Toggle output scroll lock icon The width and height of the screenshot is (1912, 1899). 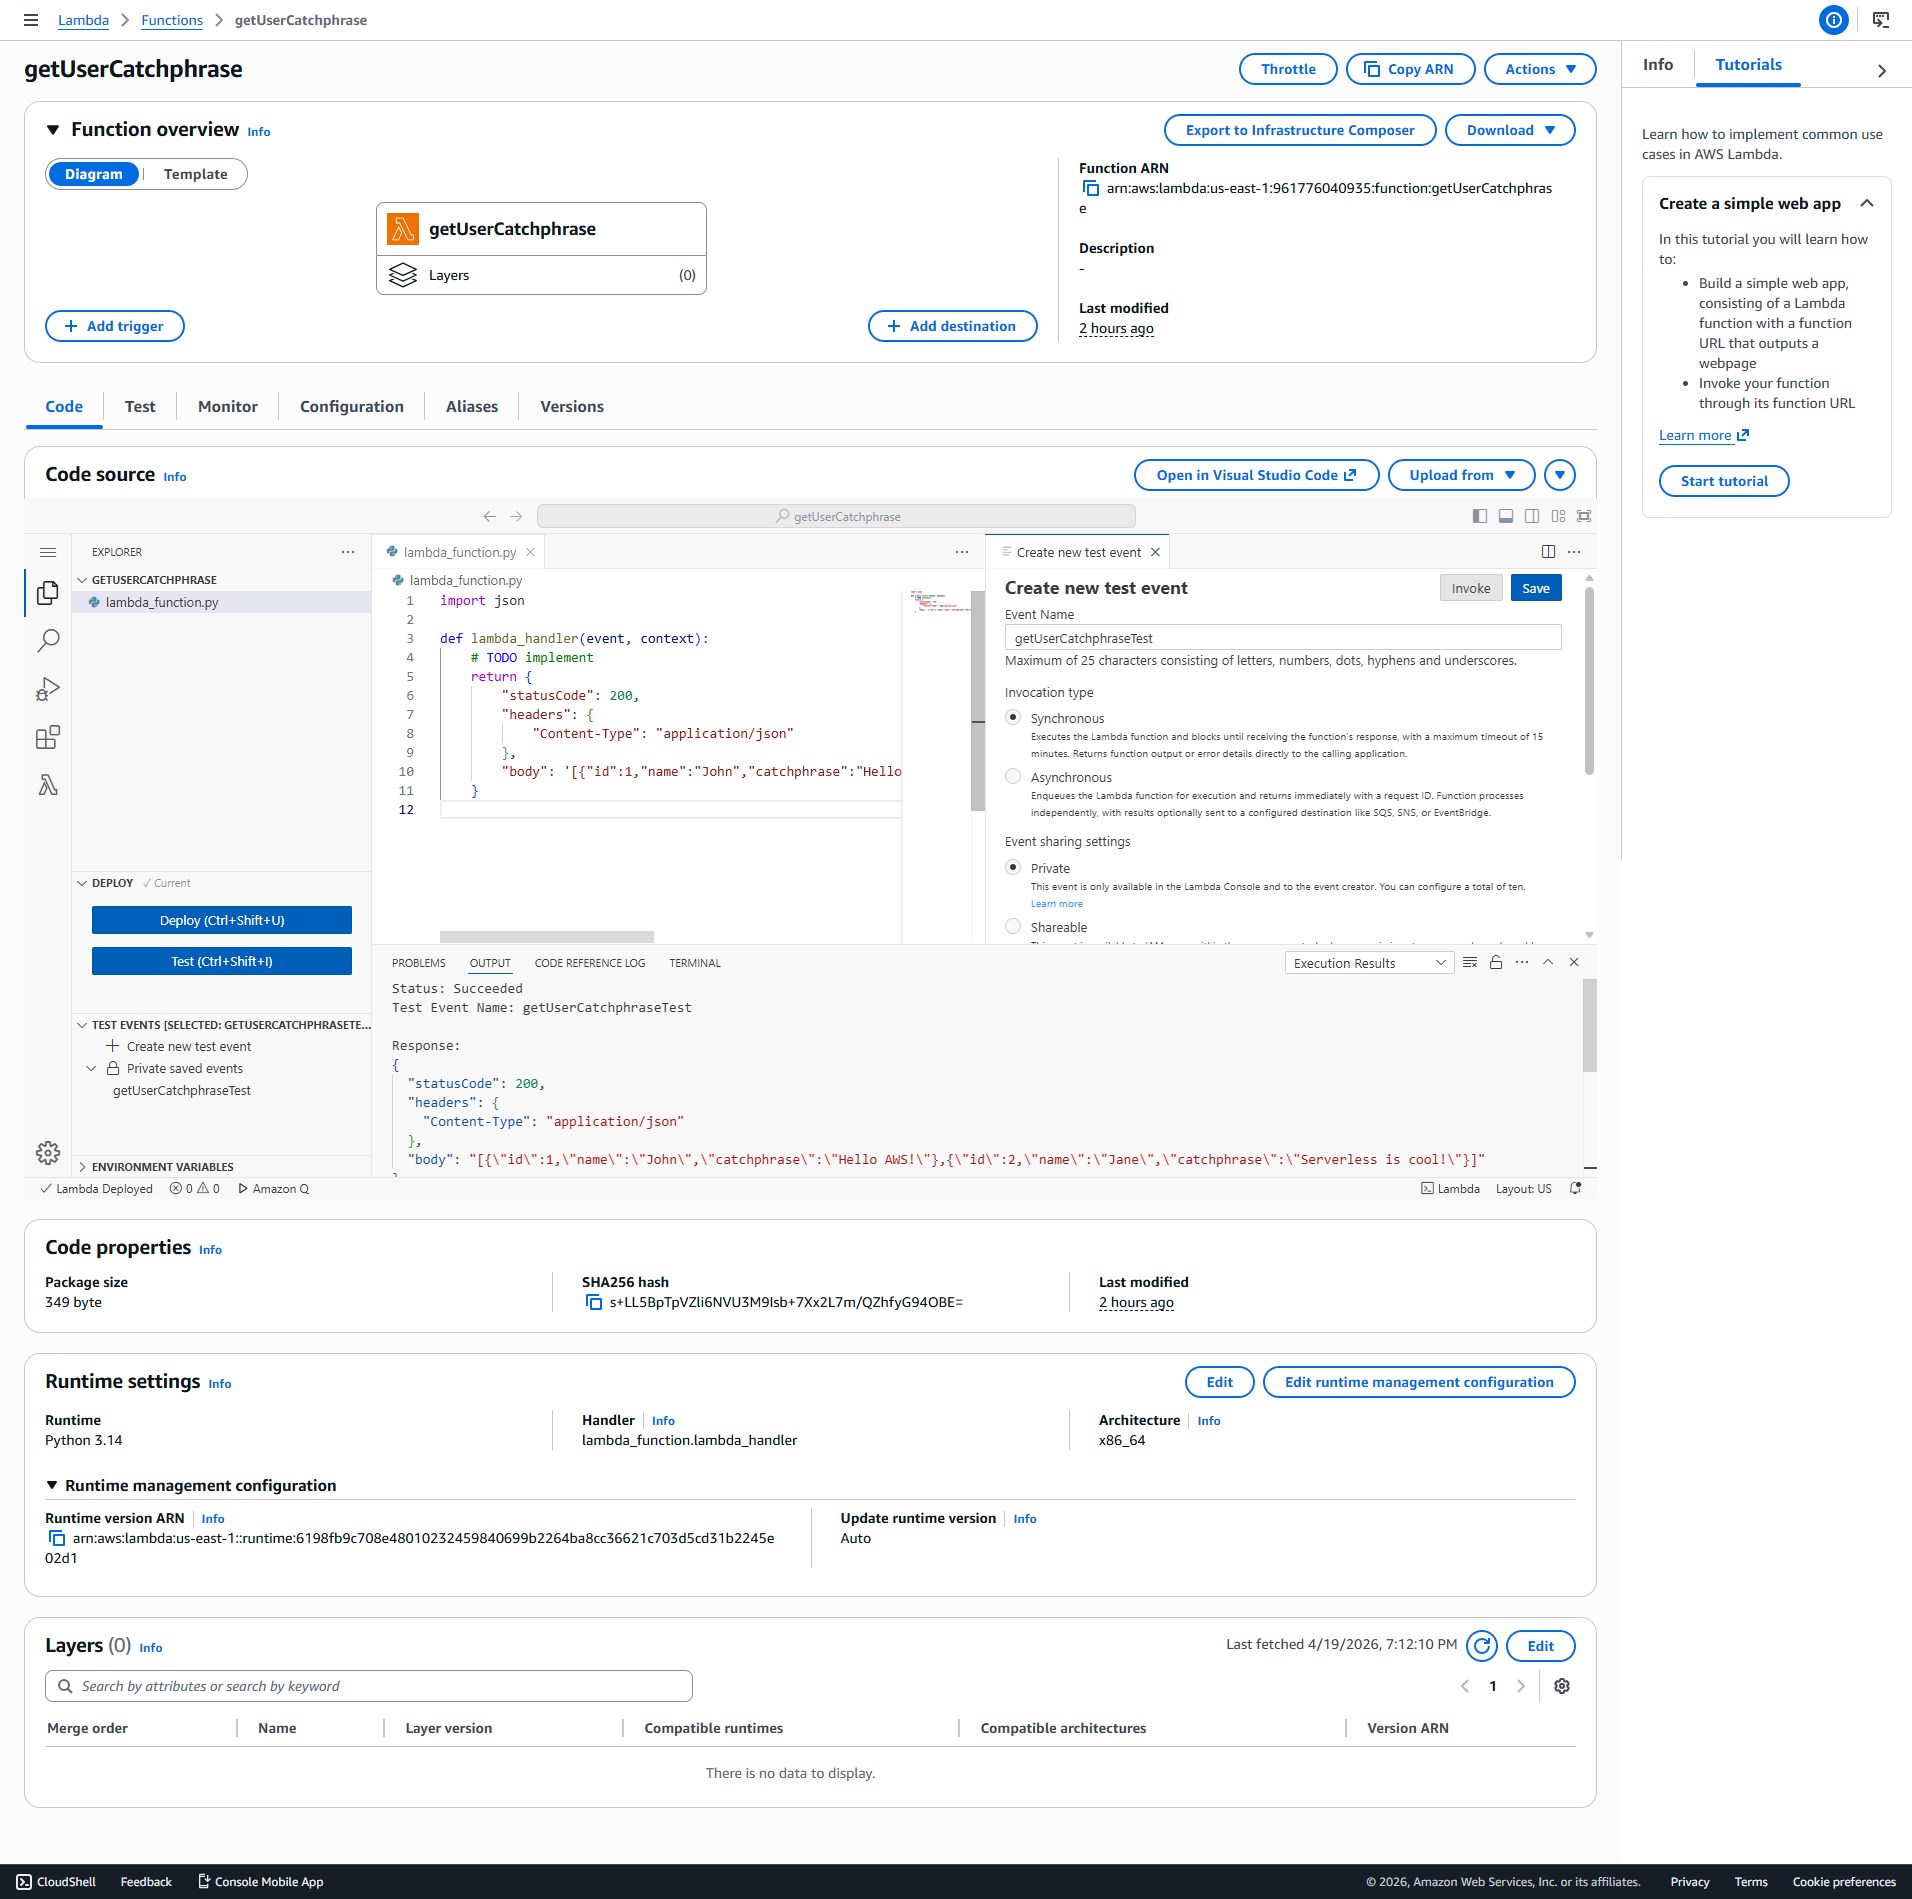pyautogui.click(x=1496, y=962)
